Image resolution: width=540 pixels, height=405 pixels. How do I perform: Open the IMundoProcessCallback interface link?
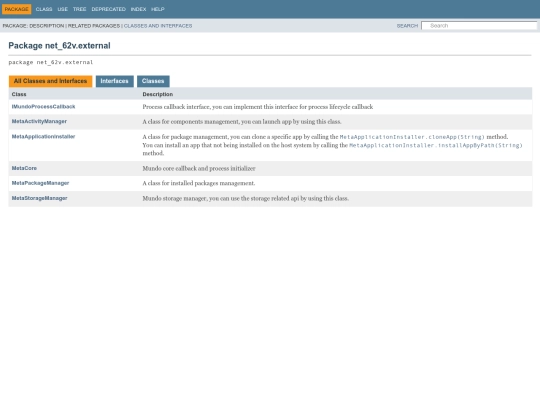pos(43,107)
